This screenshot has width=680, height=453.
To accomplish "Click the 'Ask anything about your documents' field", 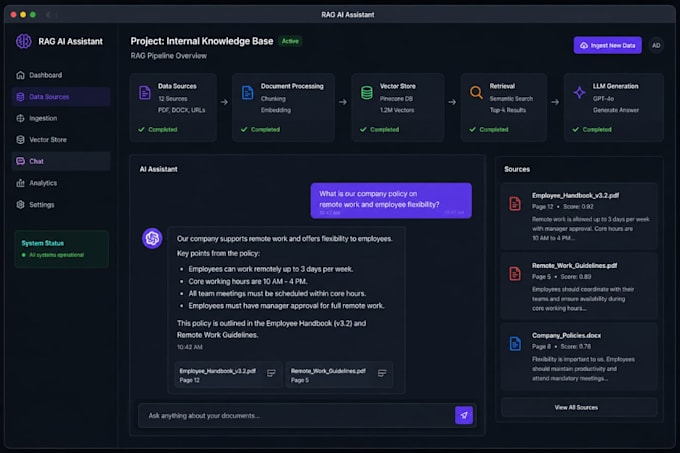I will click(297, 416).
